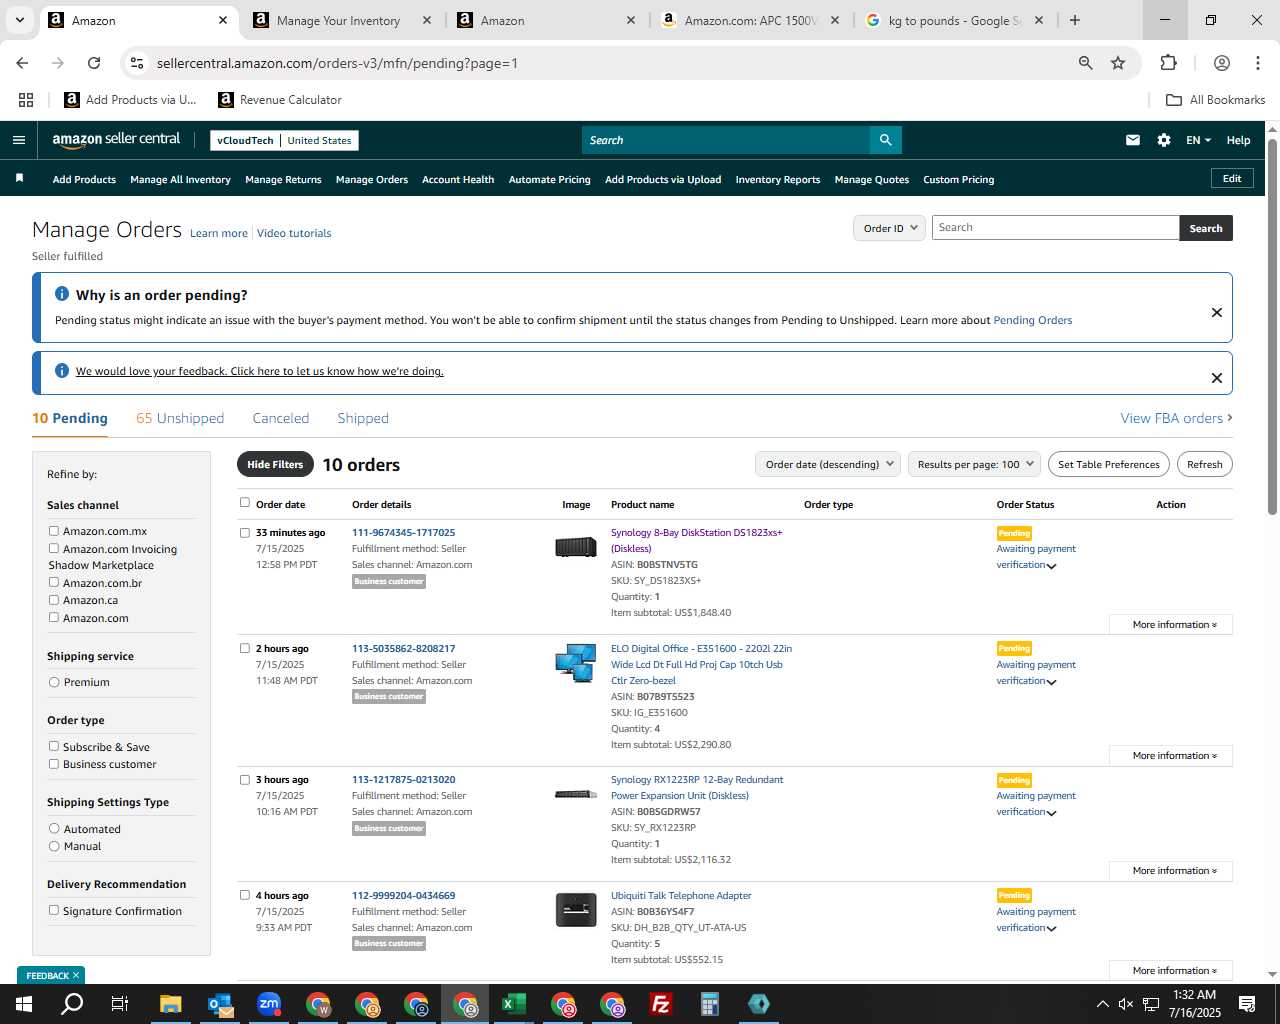The height and width of the screenshot is (1024, 1280).
Task: Click the Order ID search input field
Action: [x=1055, y=228]
